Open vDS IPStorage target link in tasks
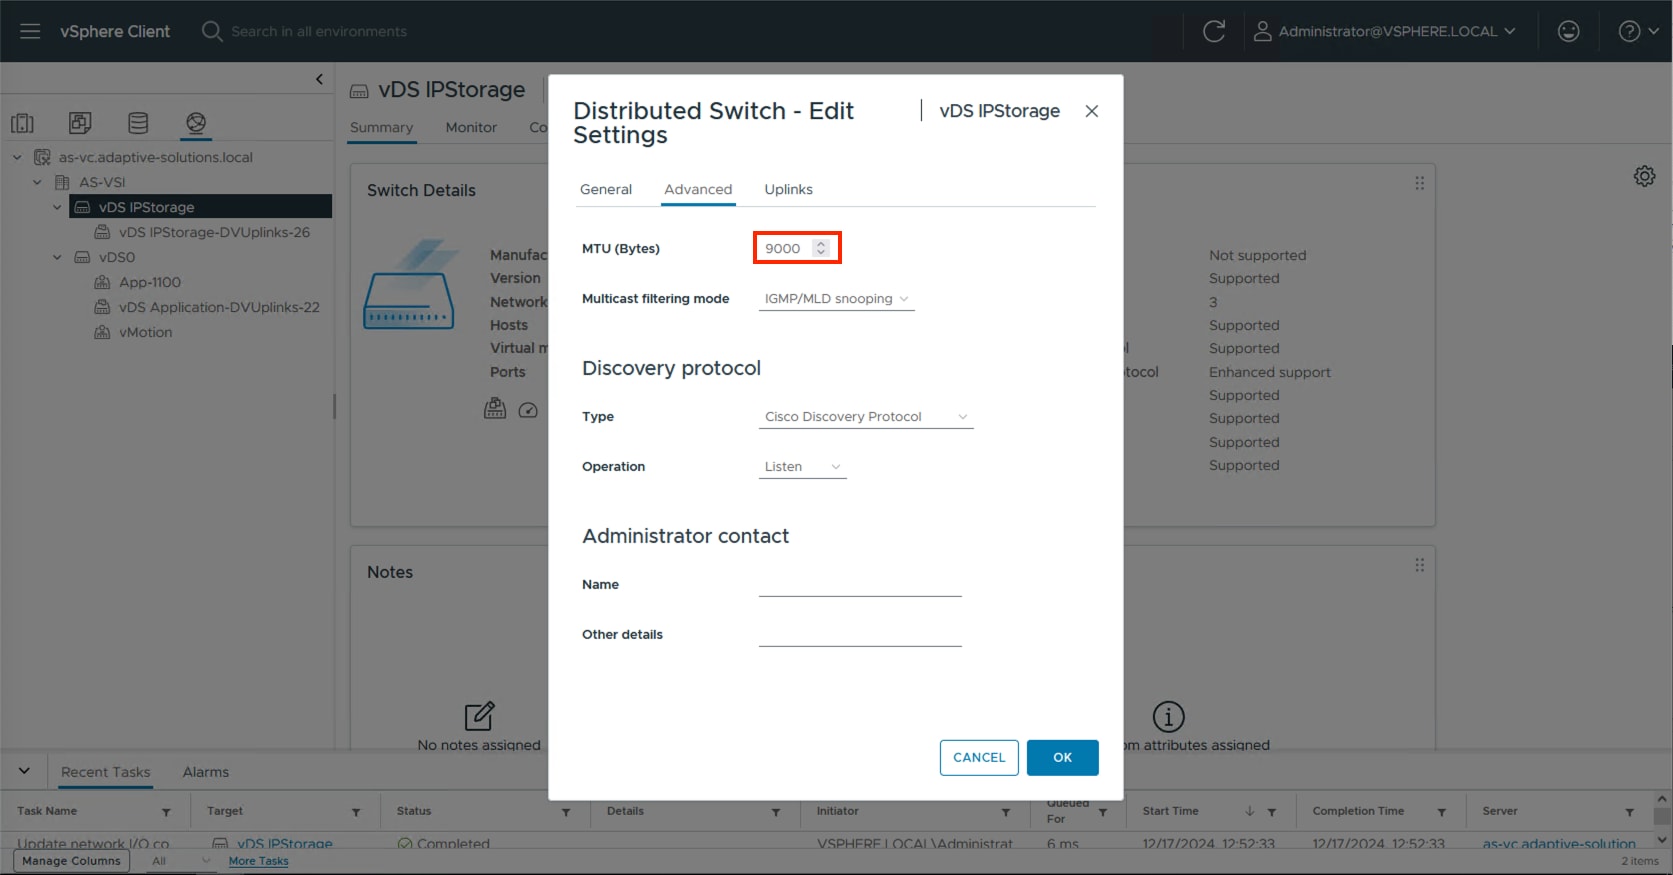Viewport: 1673px width, 875px height. tap(285, 844)
